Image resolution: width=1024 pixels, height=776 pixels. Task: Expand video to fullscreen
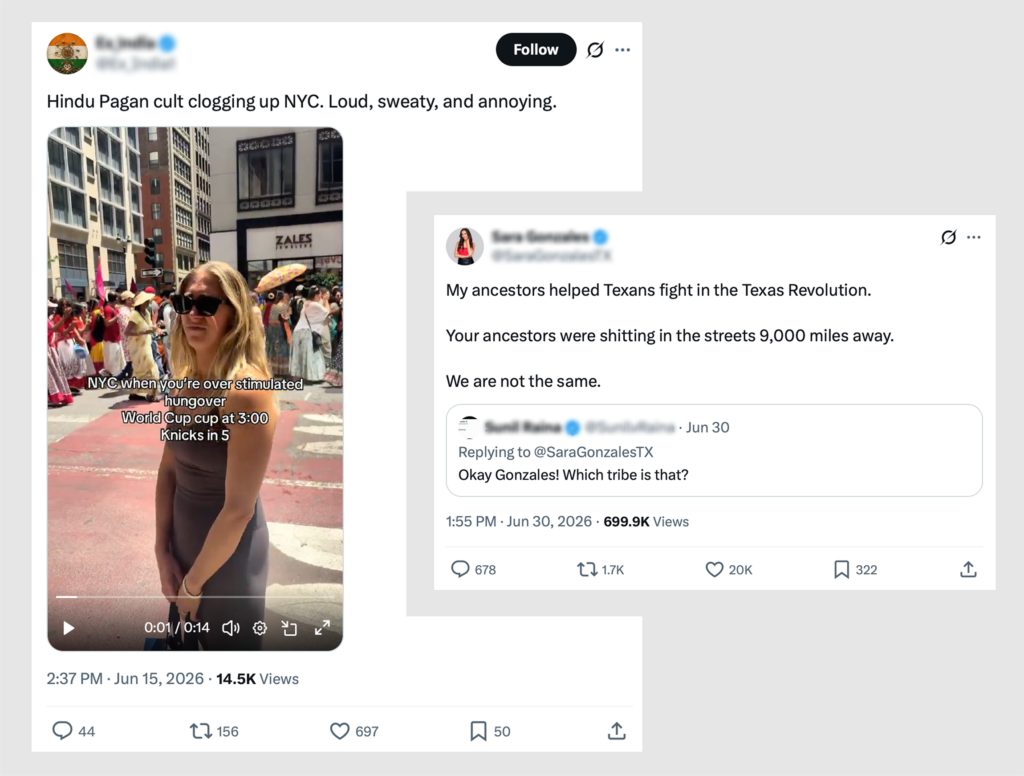point(322,628)
